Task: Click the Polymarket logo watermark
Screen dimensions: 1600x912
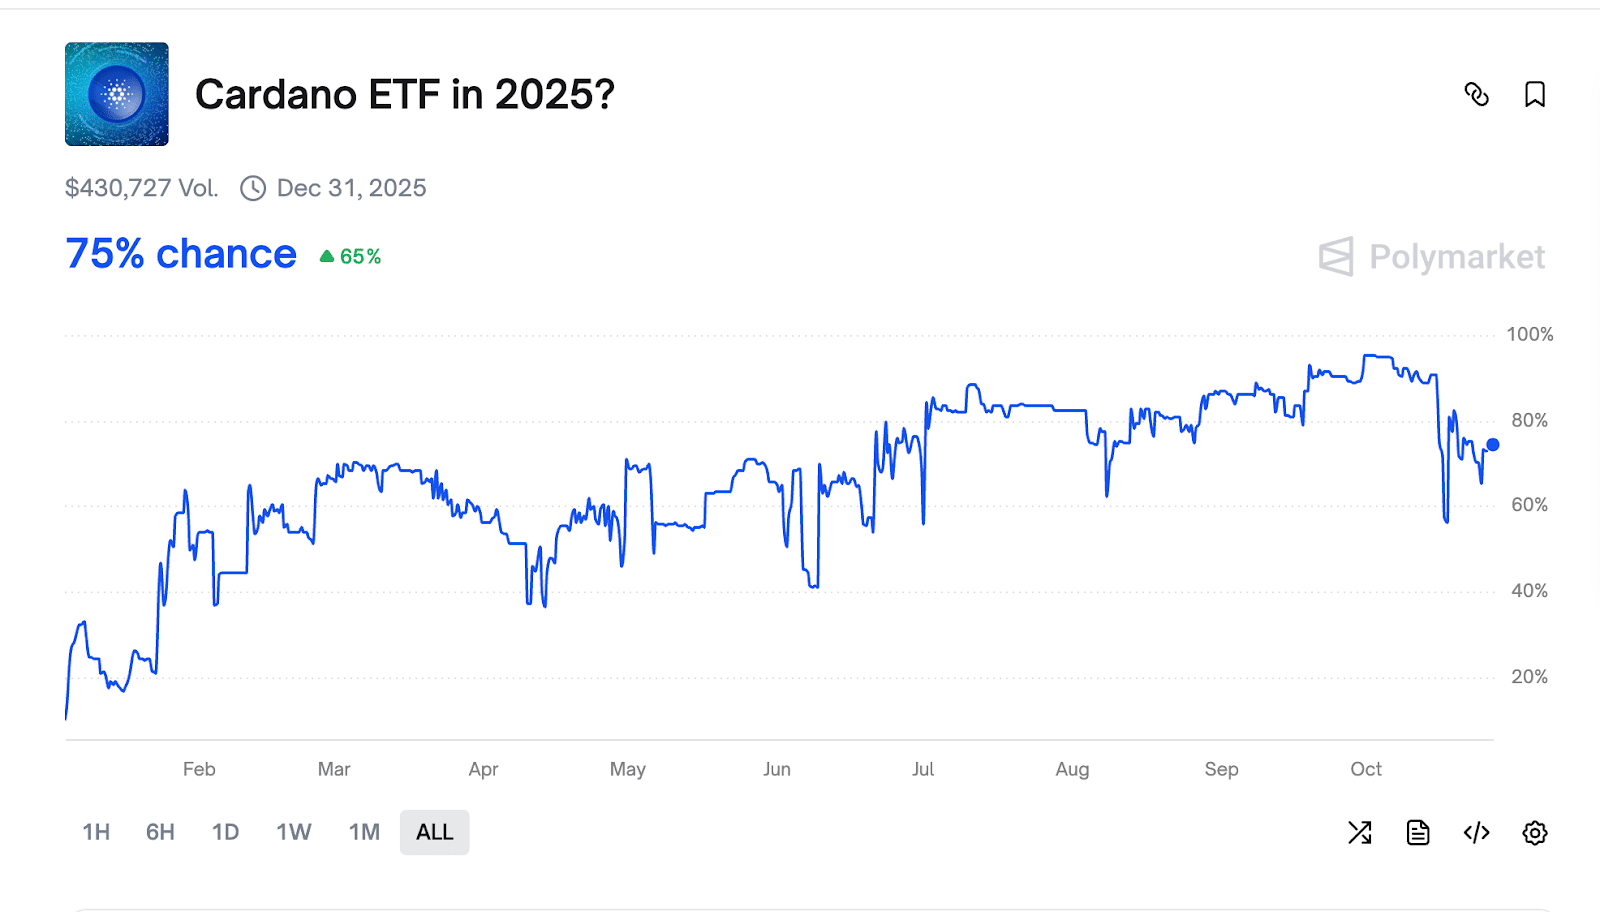Action: point(1432,257)
